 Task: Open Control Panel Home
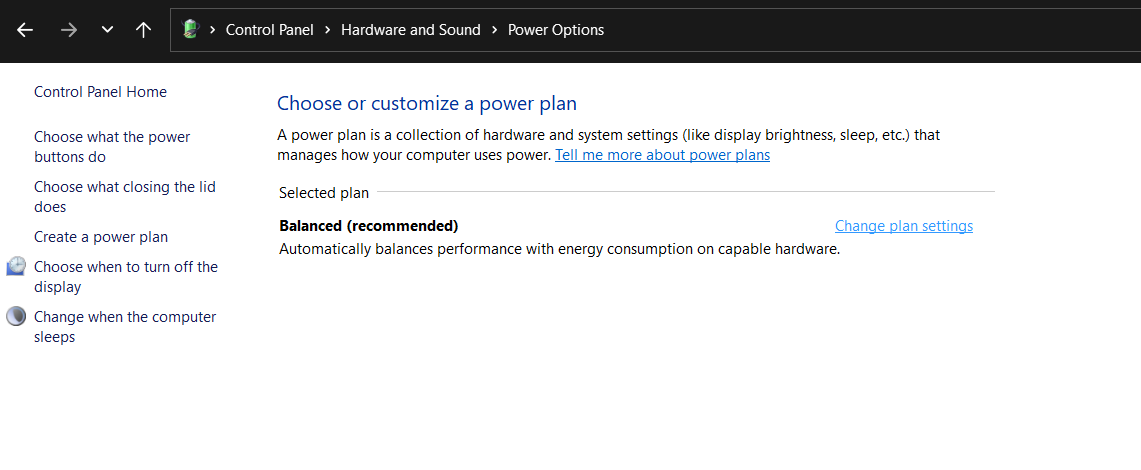point(100,92)
